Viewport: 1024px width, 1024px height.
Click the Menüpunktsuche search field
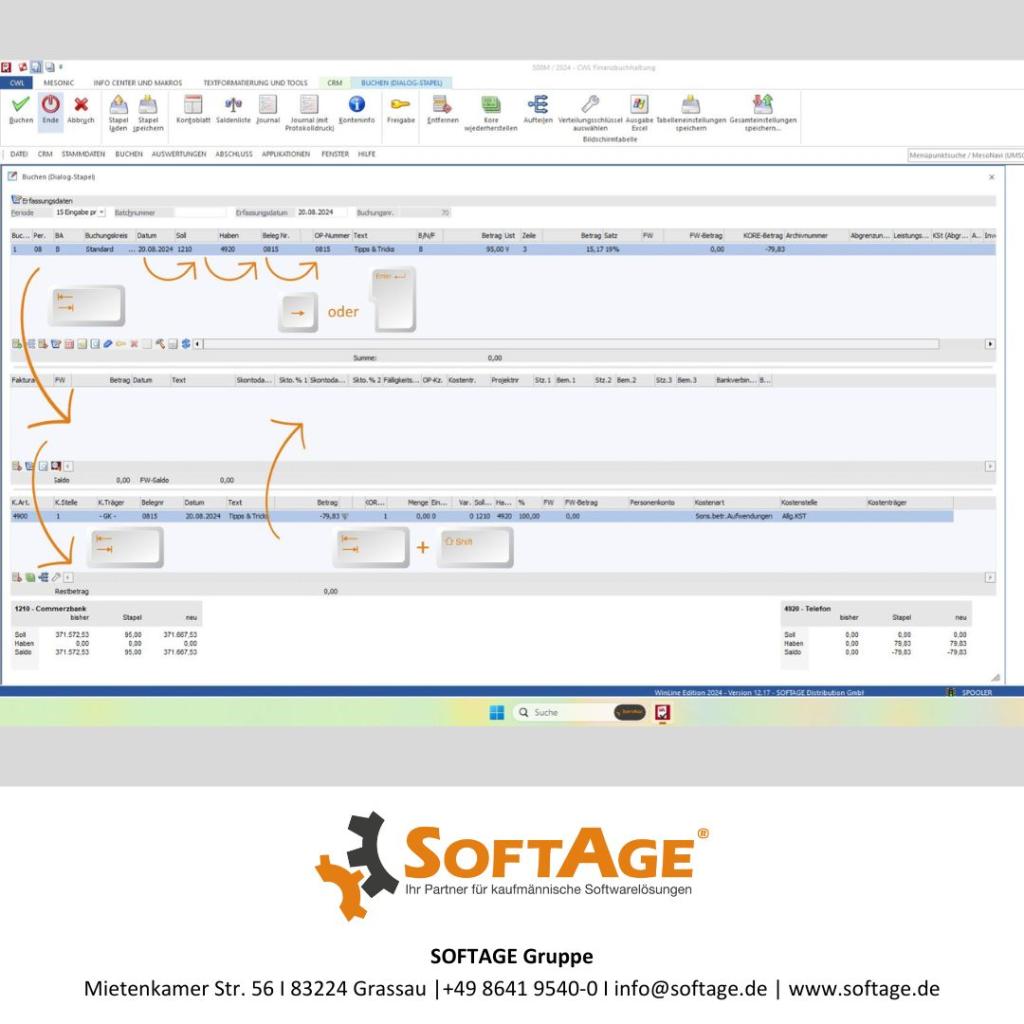coord(965,155)
